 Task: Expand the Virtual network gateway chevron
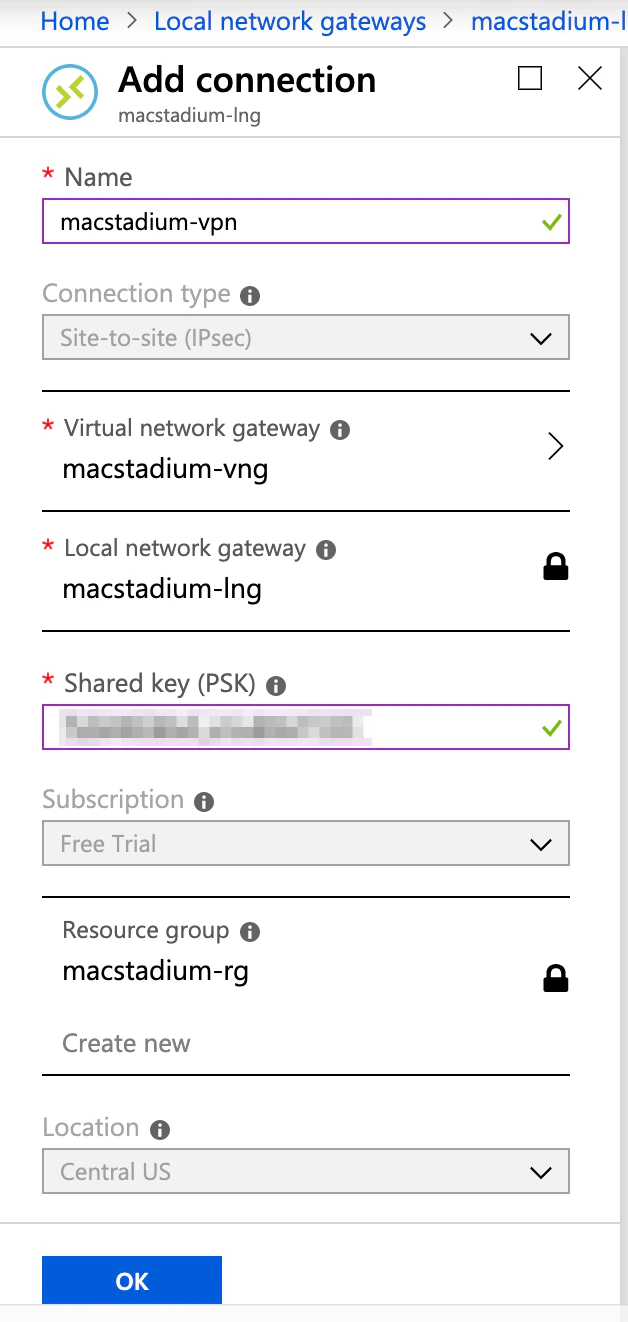pyautogui.click(x=556, y=446)
